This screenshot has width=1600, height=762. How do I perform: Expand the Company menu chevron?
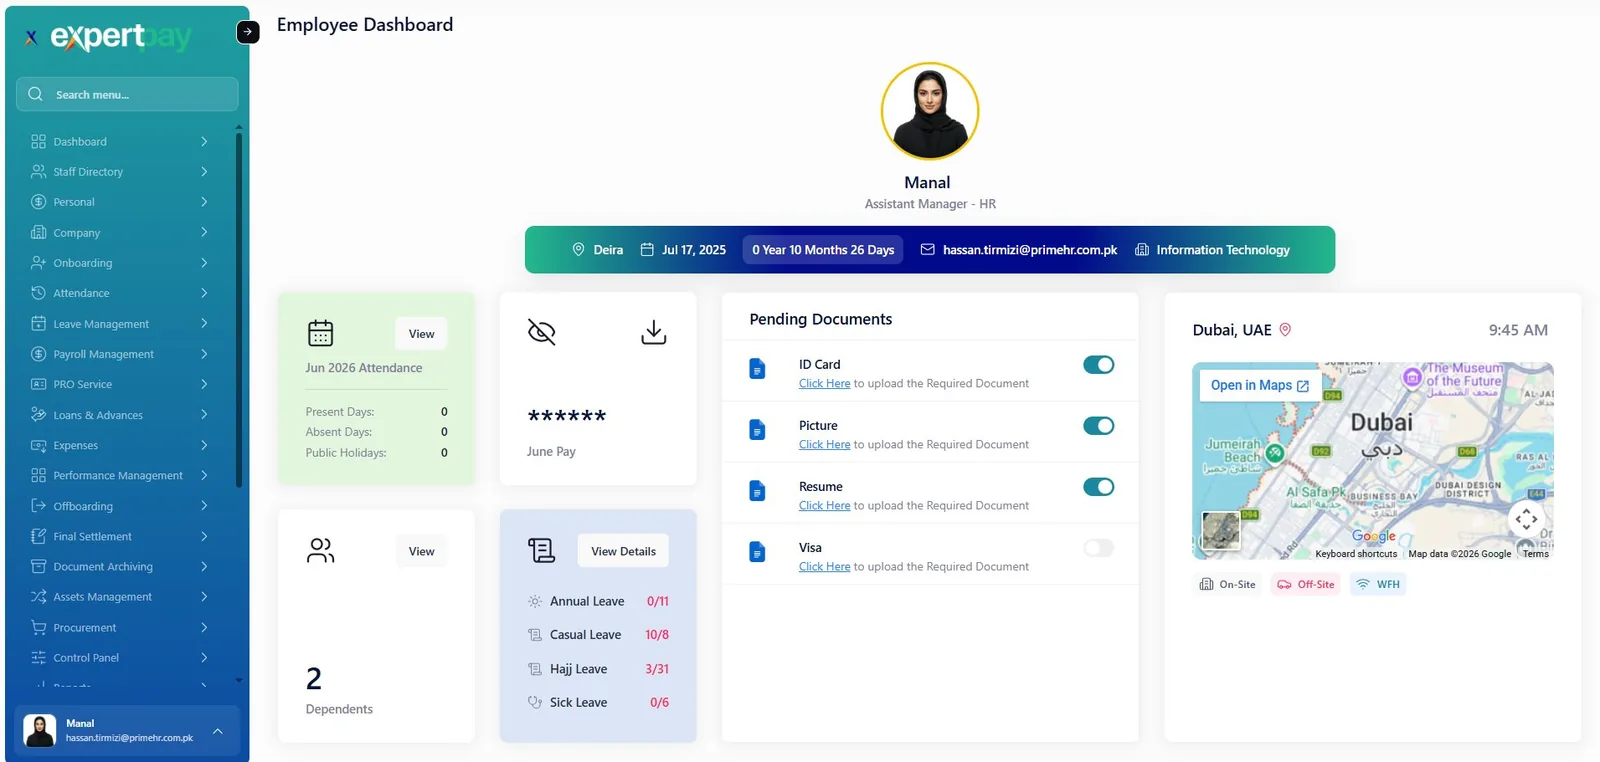204,232
